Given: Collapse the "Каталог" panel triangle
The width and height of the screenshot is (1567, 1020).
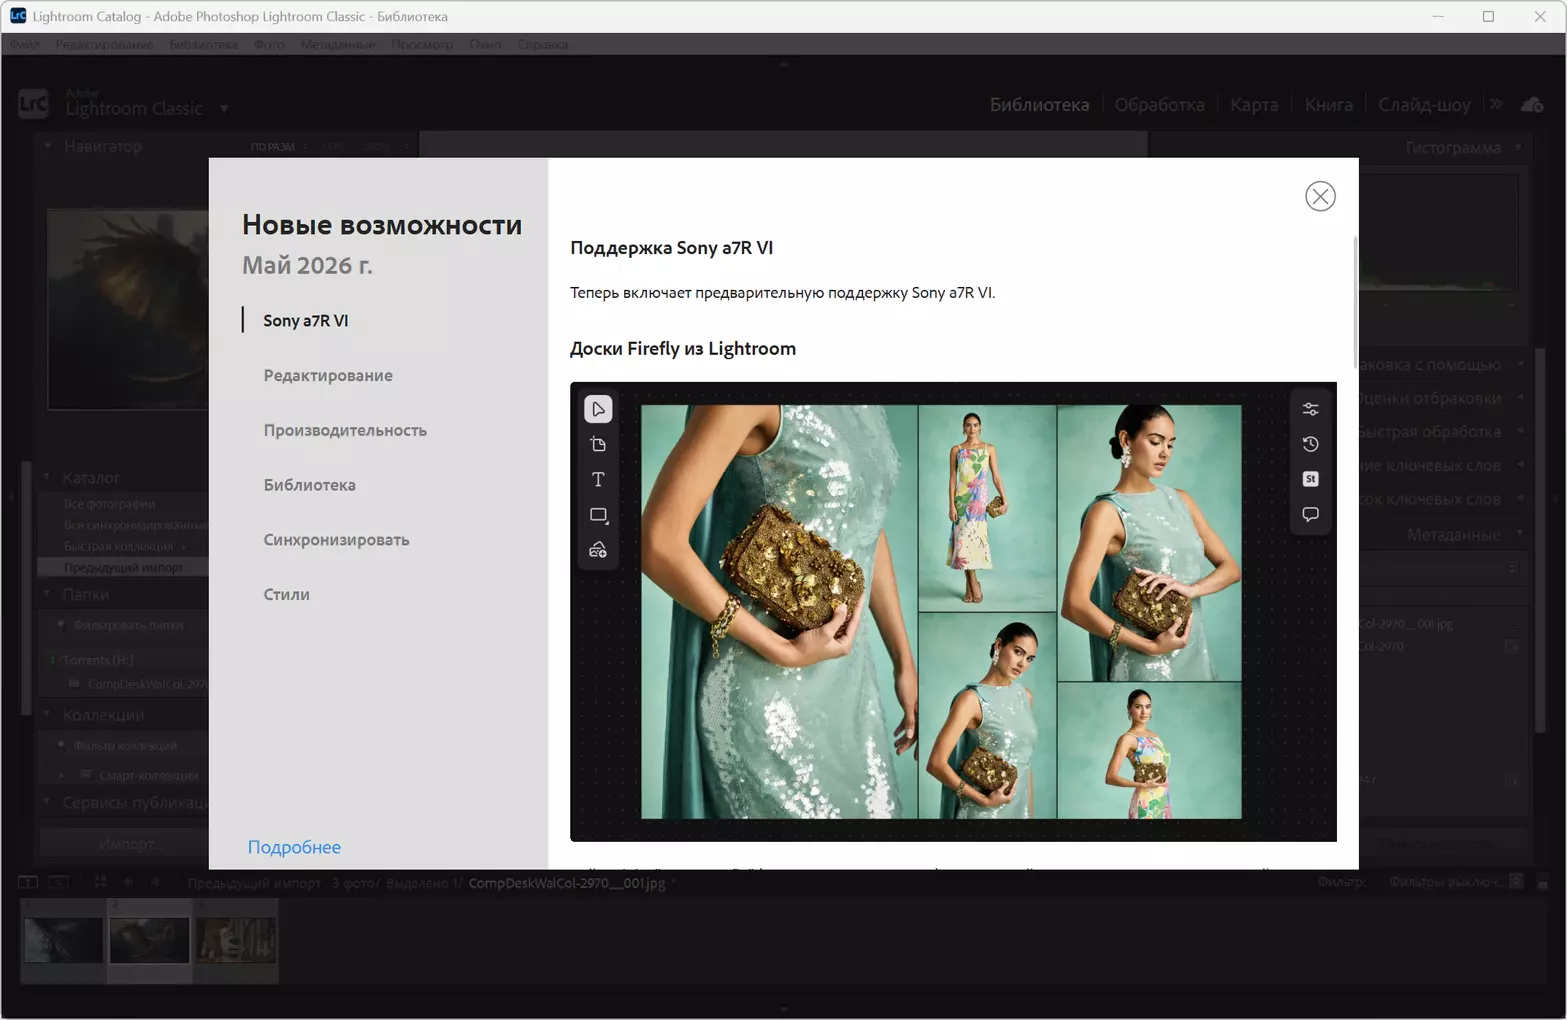Looking at the screenshot, I should coord(47,477).
